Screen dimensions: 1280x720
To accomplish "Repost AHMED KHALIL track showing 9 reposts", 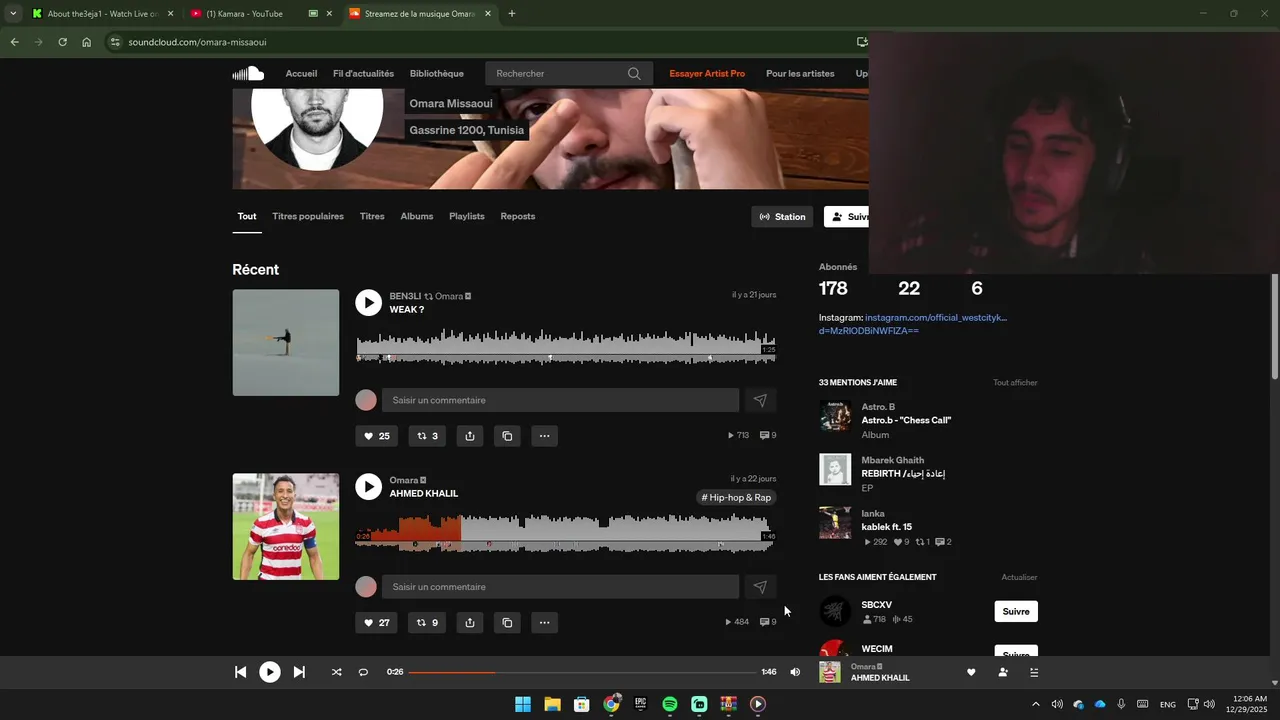I will [427, 623].
